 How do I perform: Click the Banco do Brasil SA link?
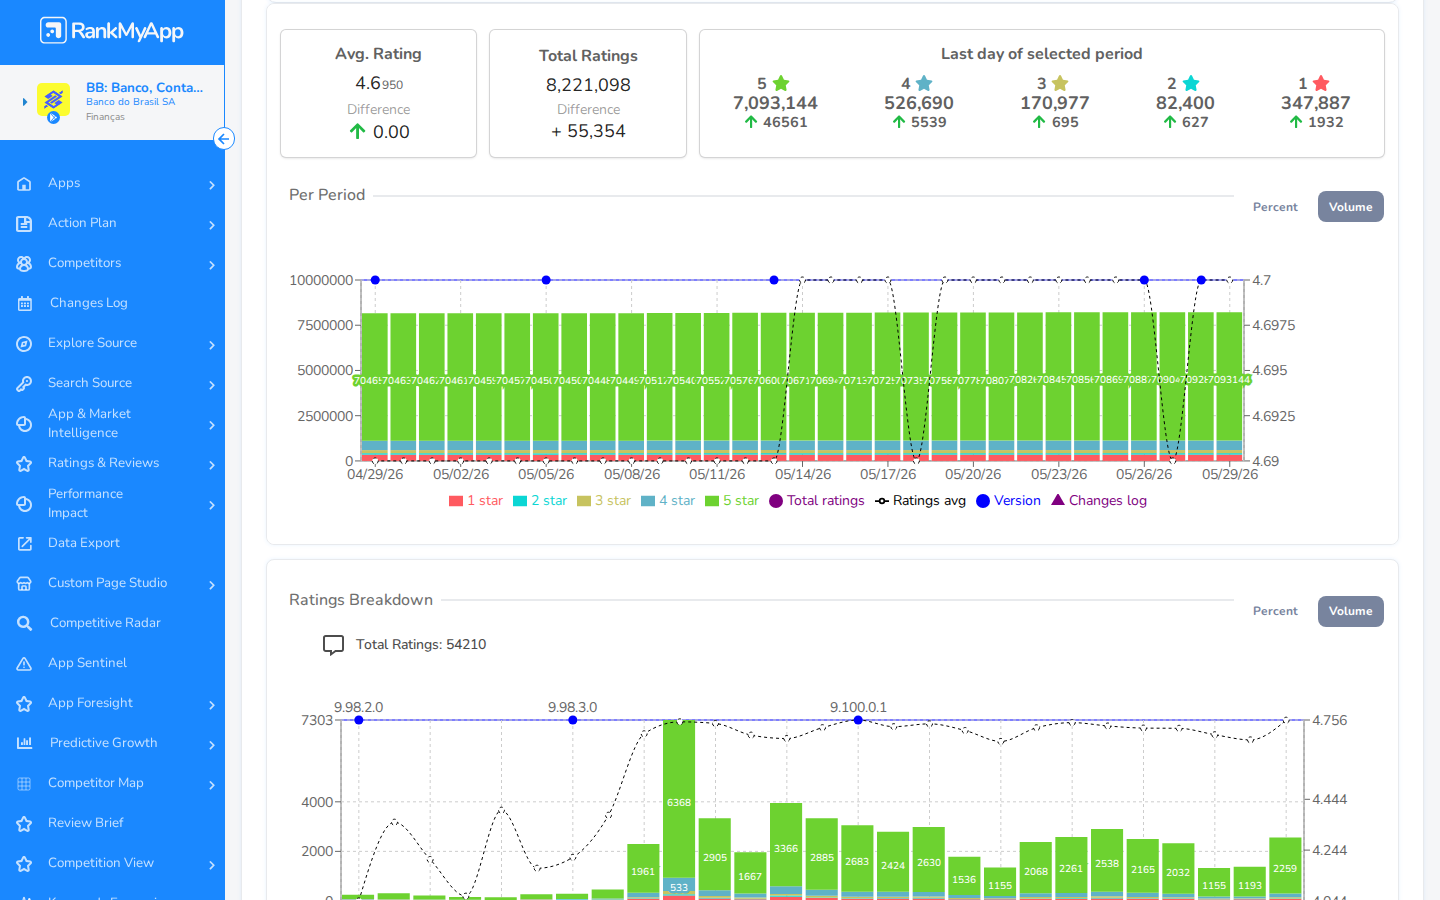pos(130,102)
